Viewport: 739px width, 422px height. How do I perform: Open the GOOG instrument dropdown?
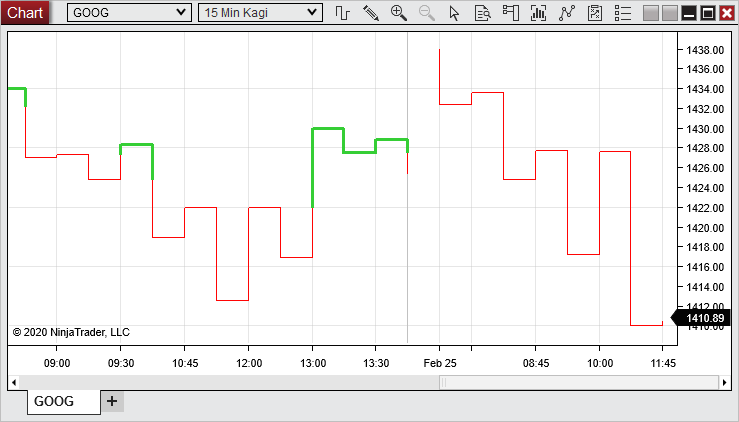[129, 13]
